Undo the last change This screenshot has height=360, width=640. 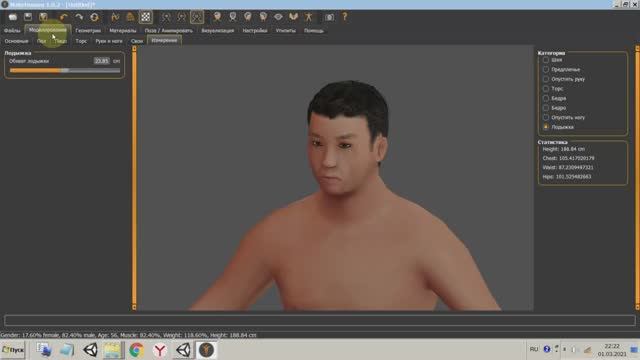(x=63, y=17)
